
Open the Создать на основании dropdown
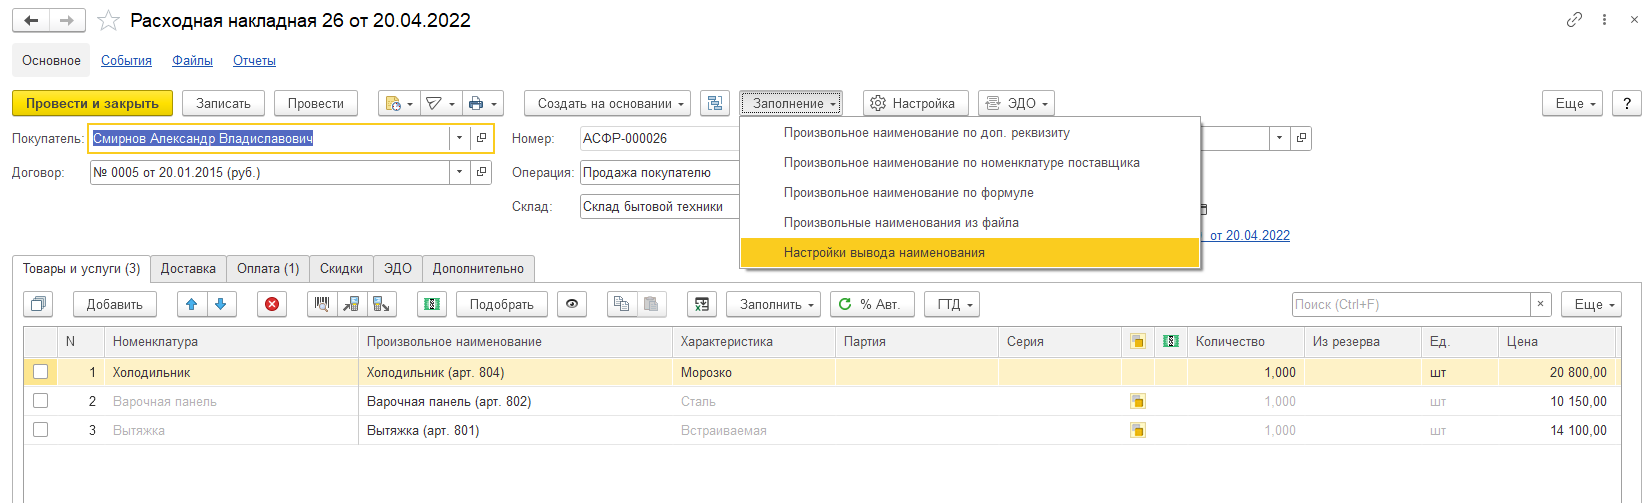click(x=608, y=103)
